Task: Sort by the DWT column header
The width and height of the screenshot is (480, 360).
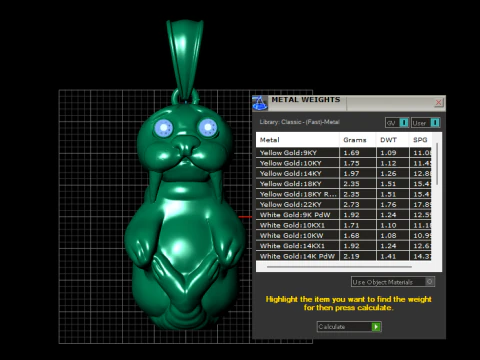Action: pos(392,140)
